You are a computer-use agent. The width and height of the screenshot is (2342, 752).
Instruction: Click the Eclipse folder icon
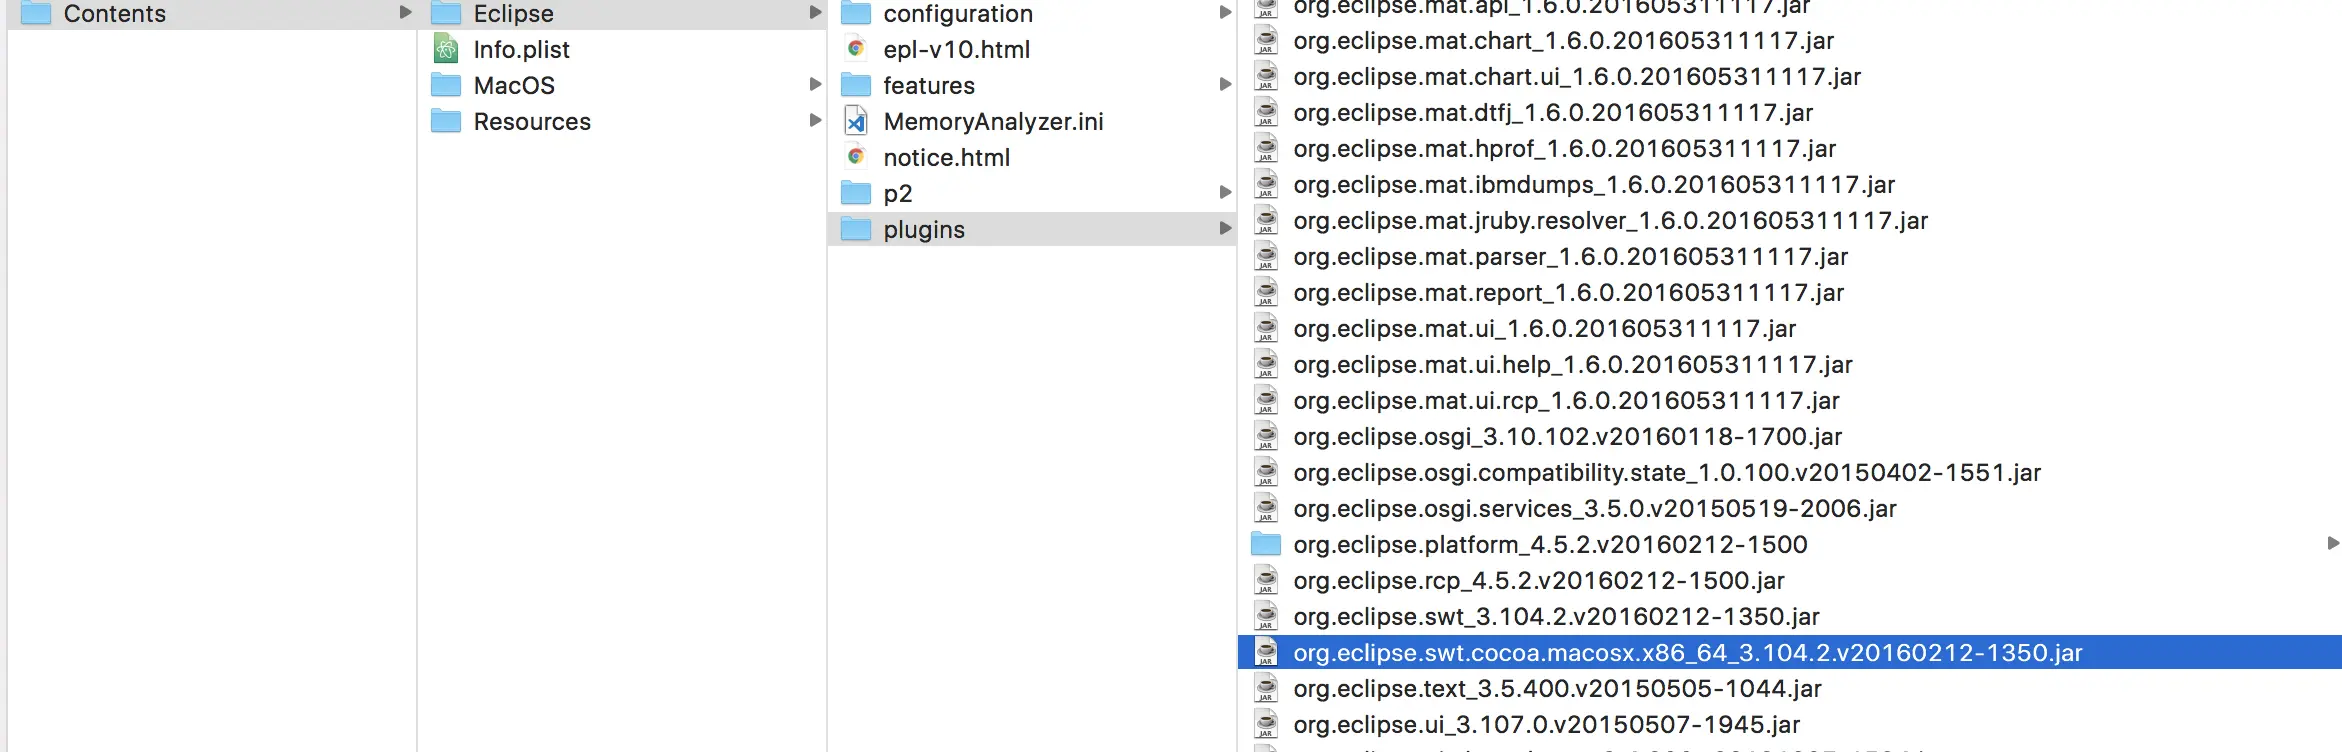[x=446, y=13]
